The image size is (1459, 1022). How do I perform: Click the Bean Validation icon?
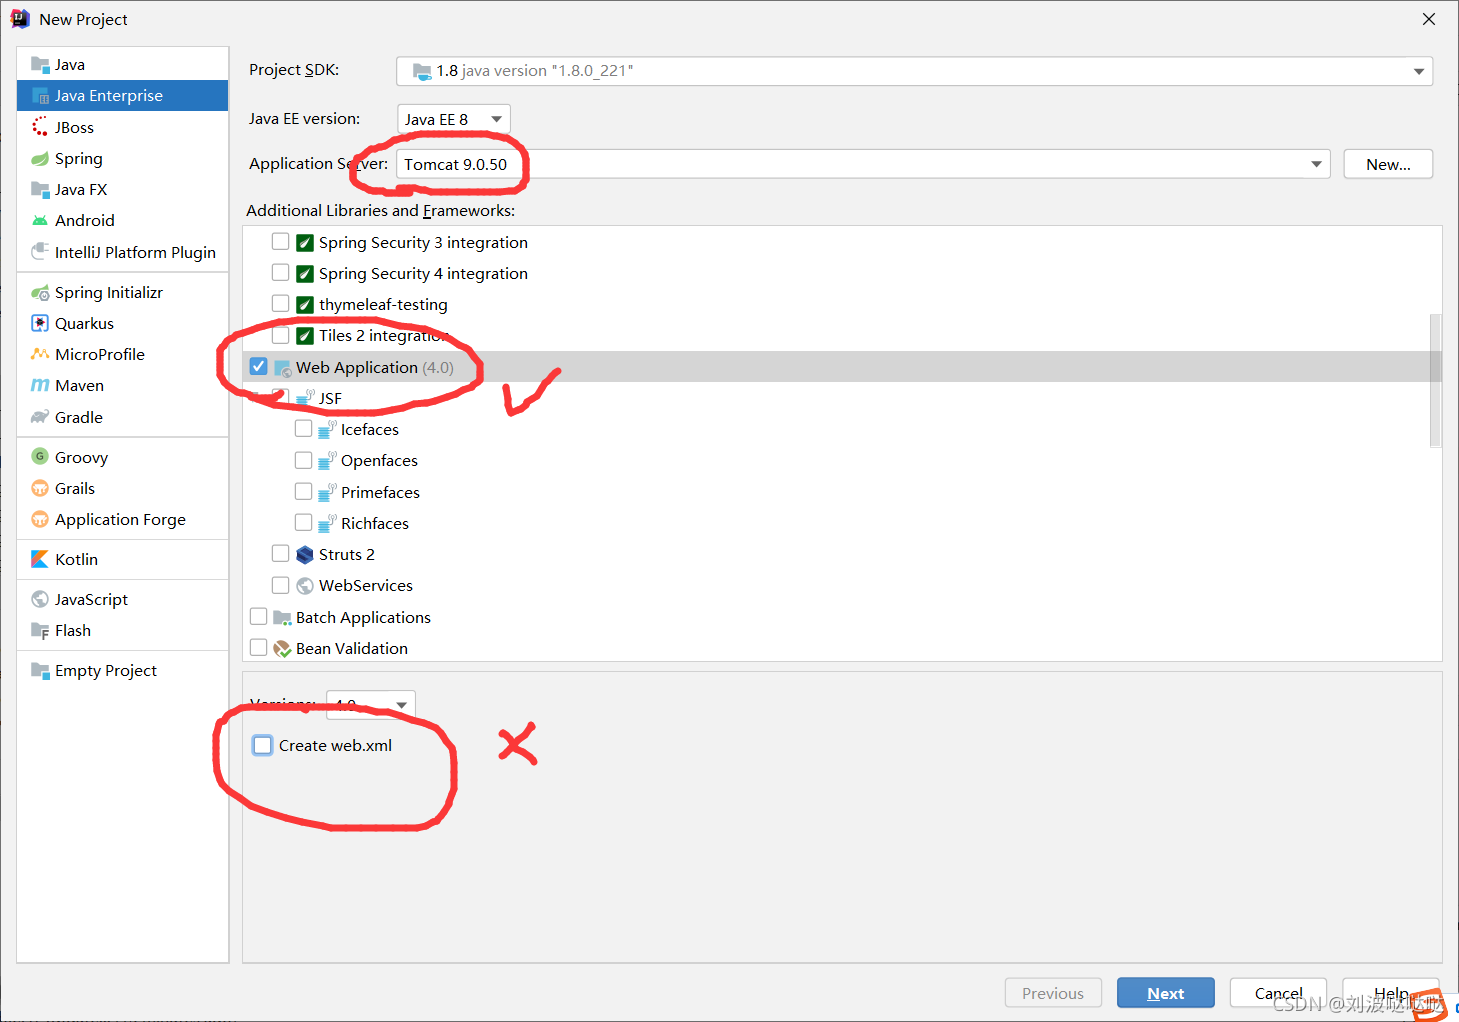(282, 649)
